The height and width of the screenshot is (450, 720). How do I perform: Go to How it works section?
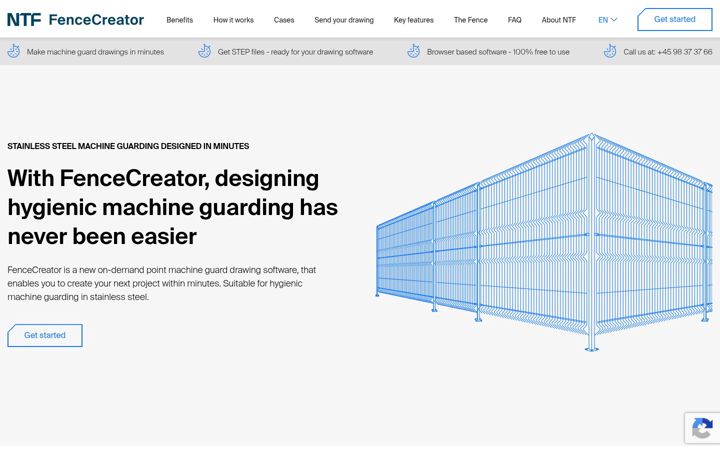[x=233, y=20]
